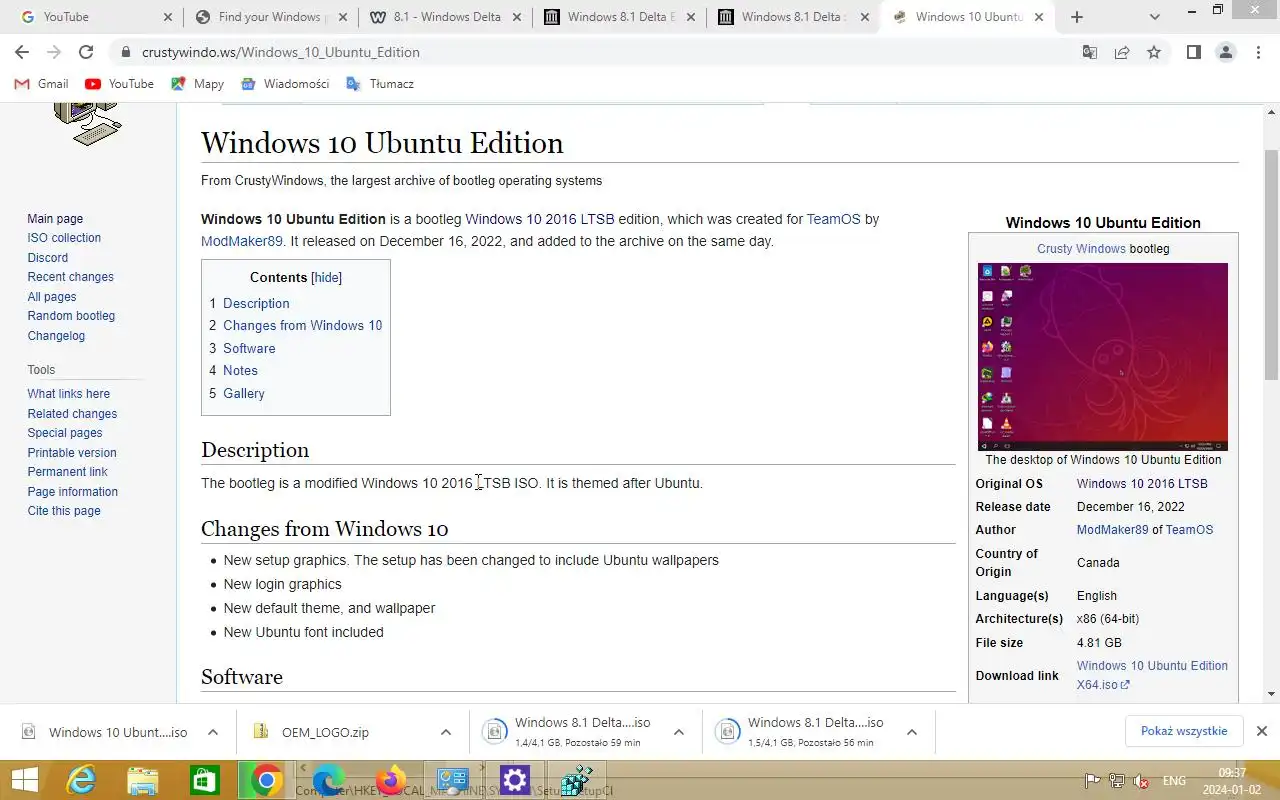Open the Recent changes sidebar link
The height and width of the screenshot is (800, 1280).
coord(70,277)
